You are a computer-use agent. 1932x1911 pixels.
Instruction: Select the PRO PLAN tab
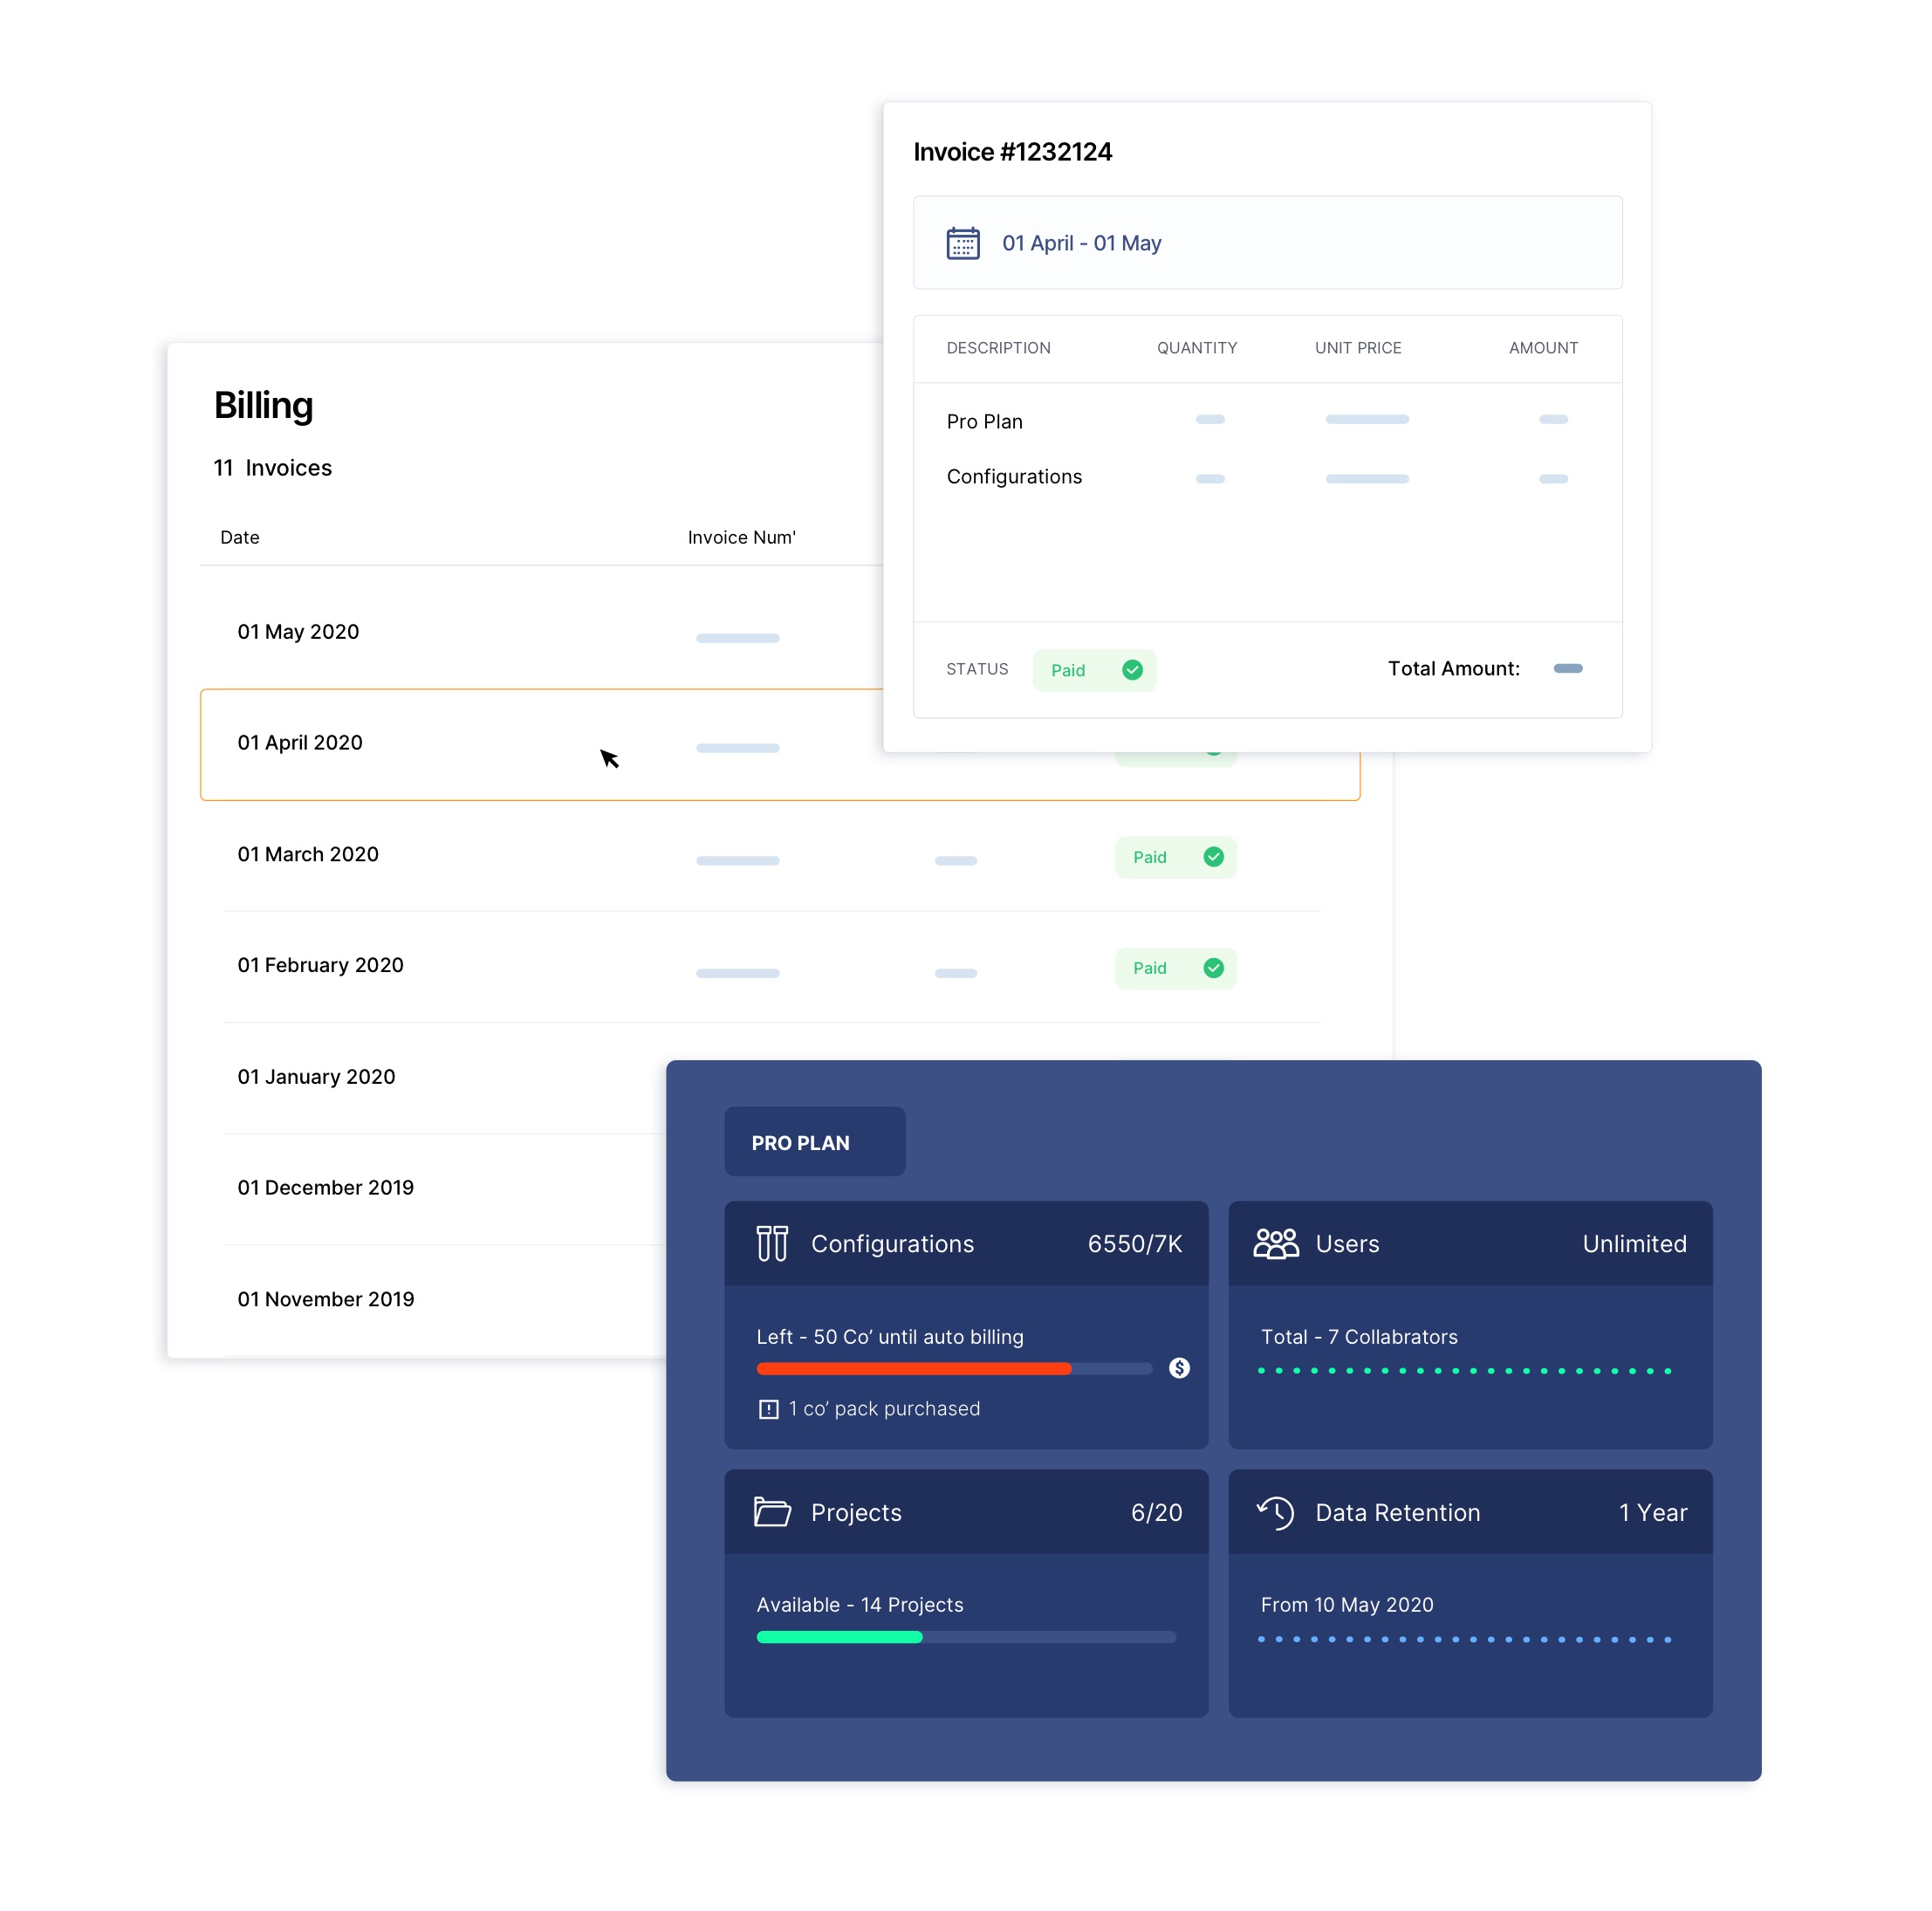[815, 1142]
